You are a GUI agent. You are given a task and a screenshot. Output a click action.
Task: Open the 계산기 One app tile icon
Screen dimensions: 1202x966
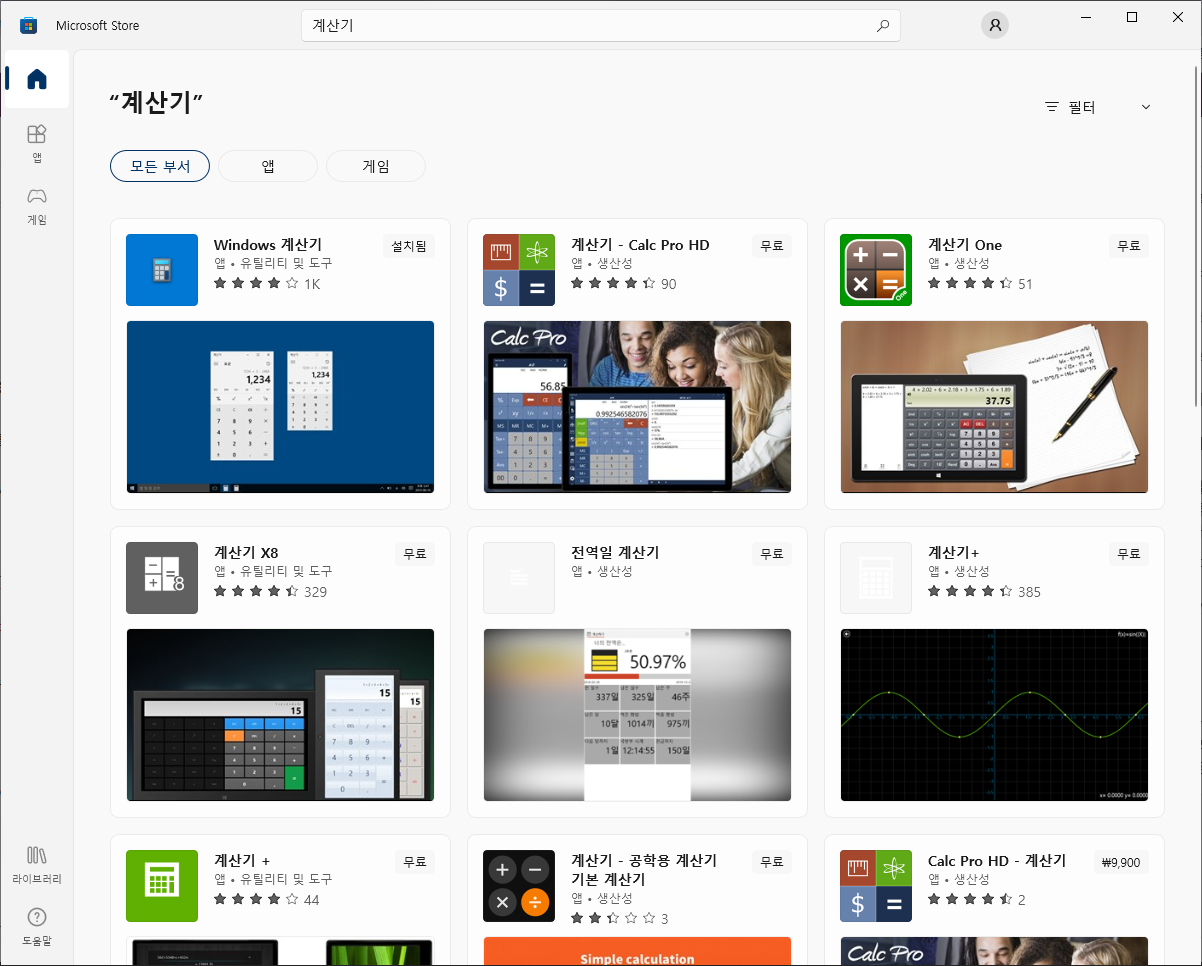coord(875,270)
